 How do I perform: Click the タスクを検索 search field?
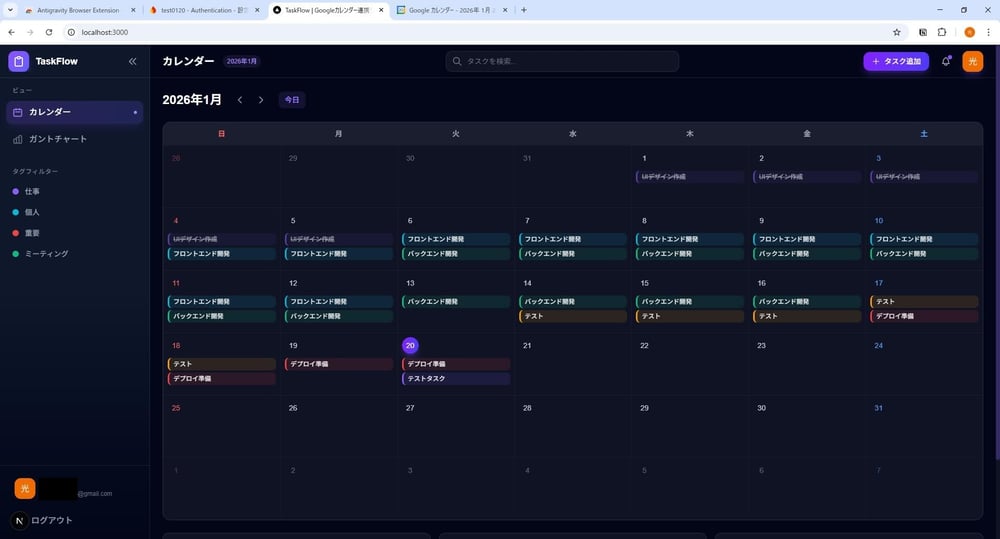(x=562, y=61)
